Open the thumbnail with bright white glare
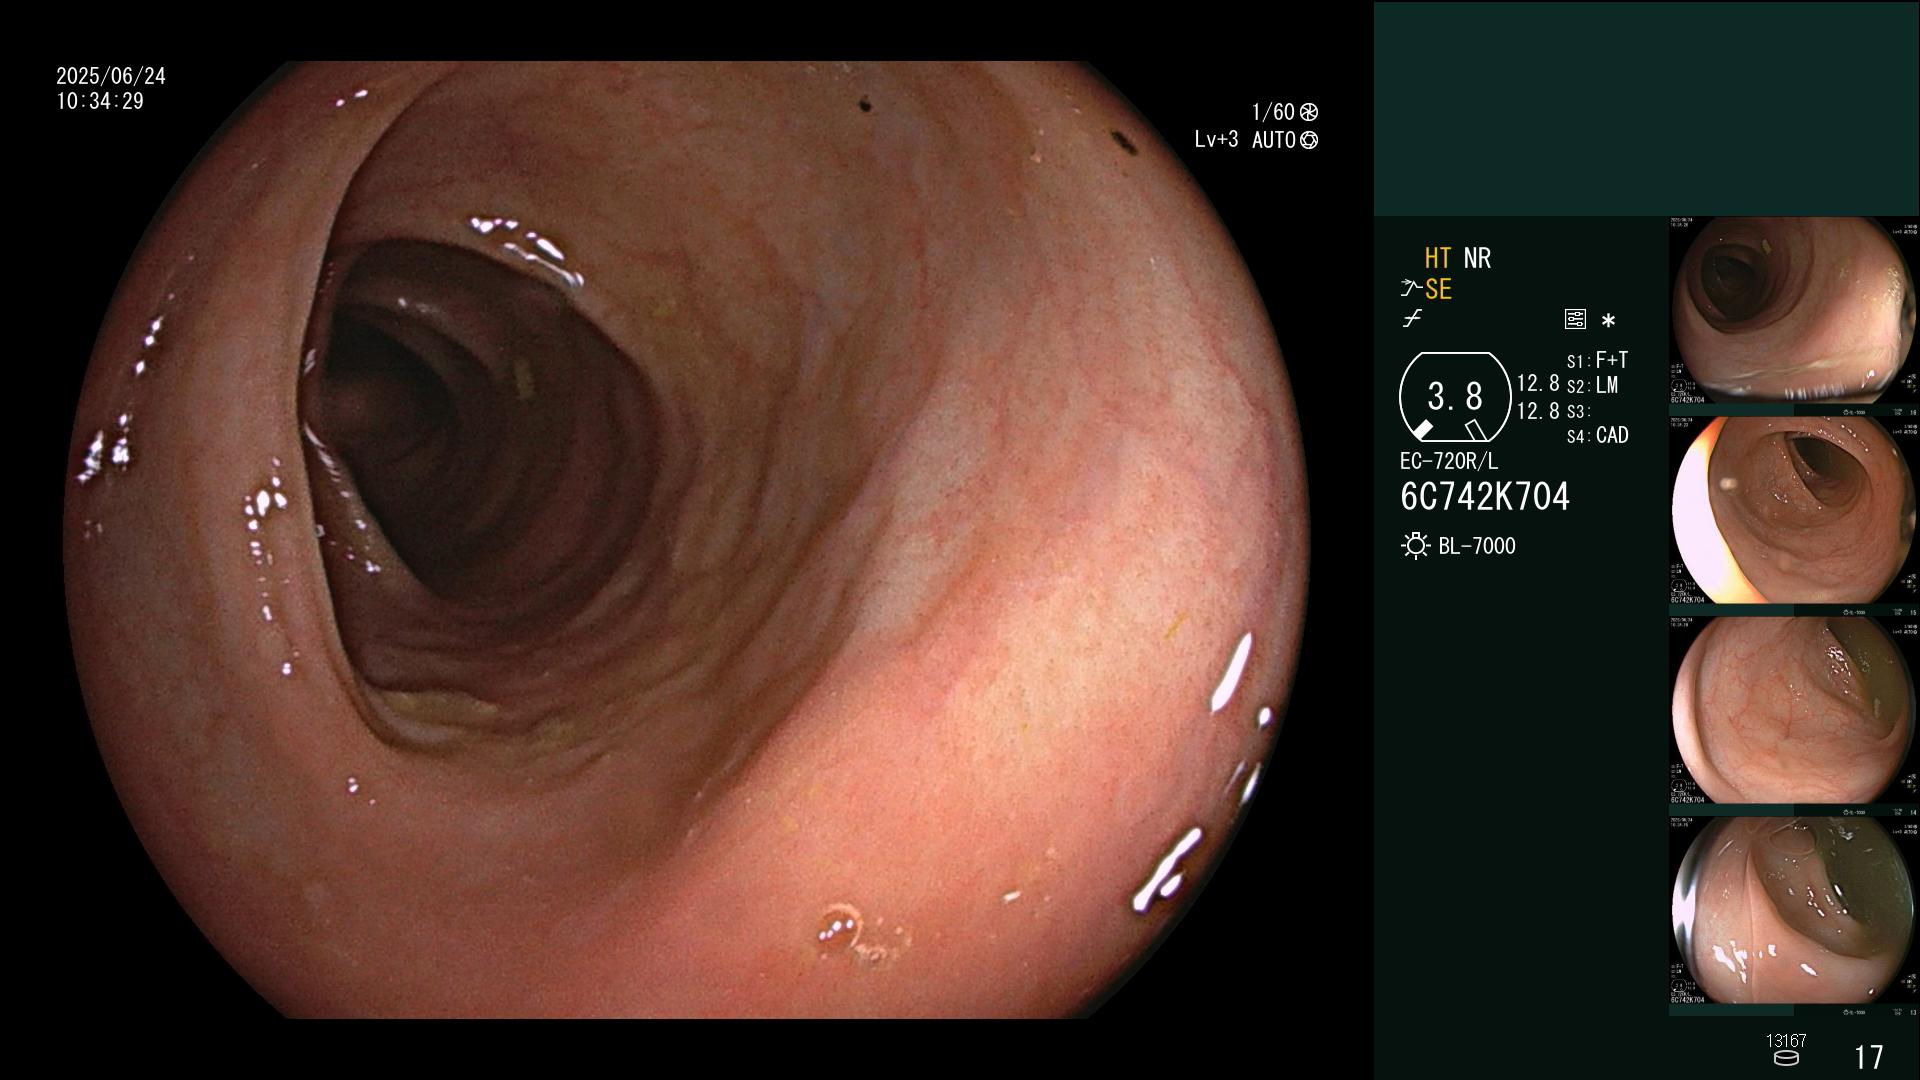This screenshot has height=1080, width=1920. (x=1794, y=516)
